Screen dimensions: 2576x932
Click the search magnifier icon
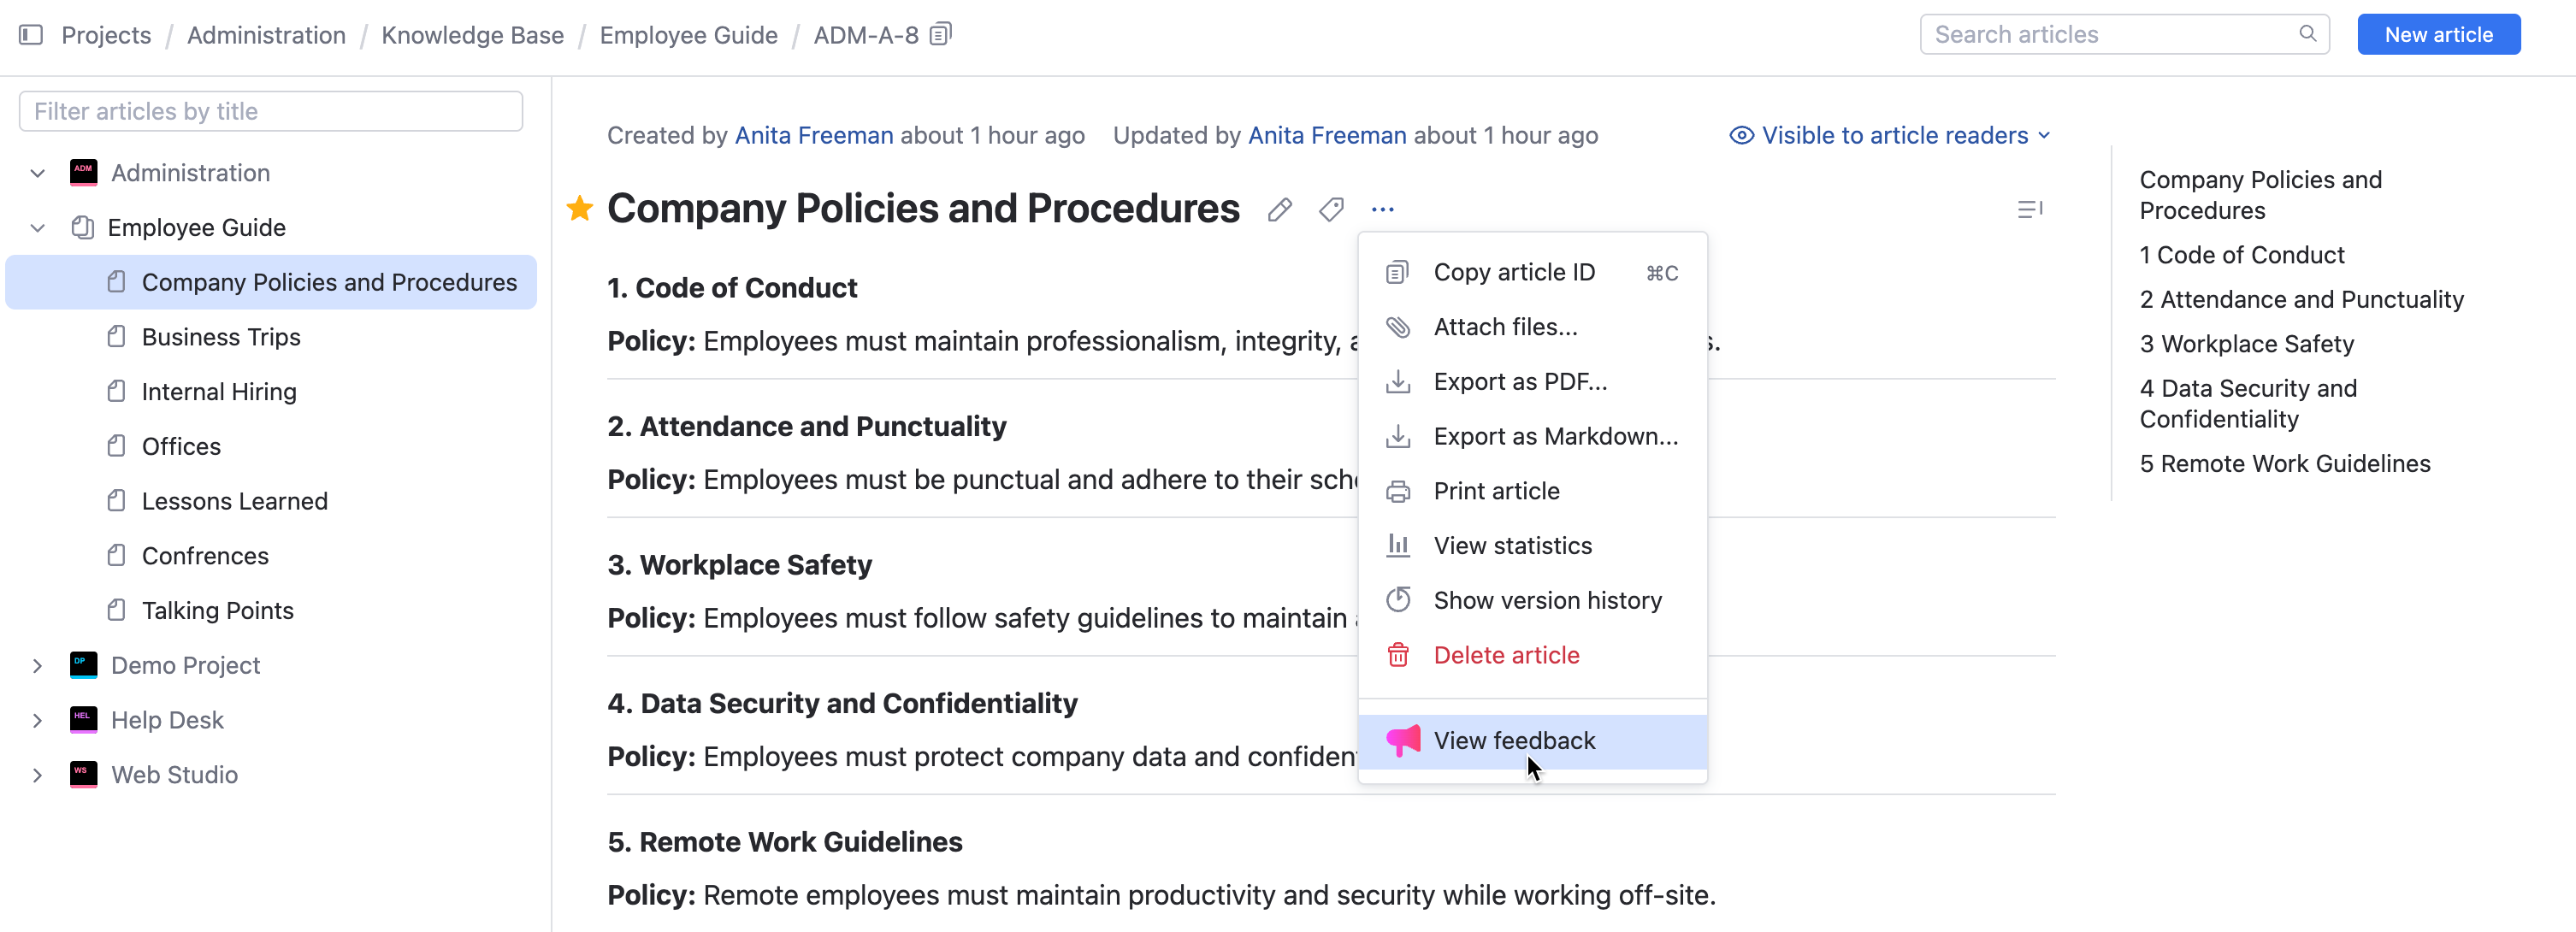2307,34
